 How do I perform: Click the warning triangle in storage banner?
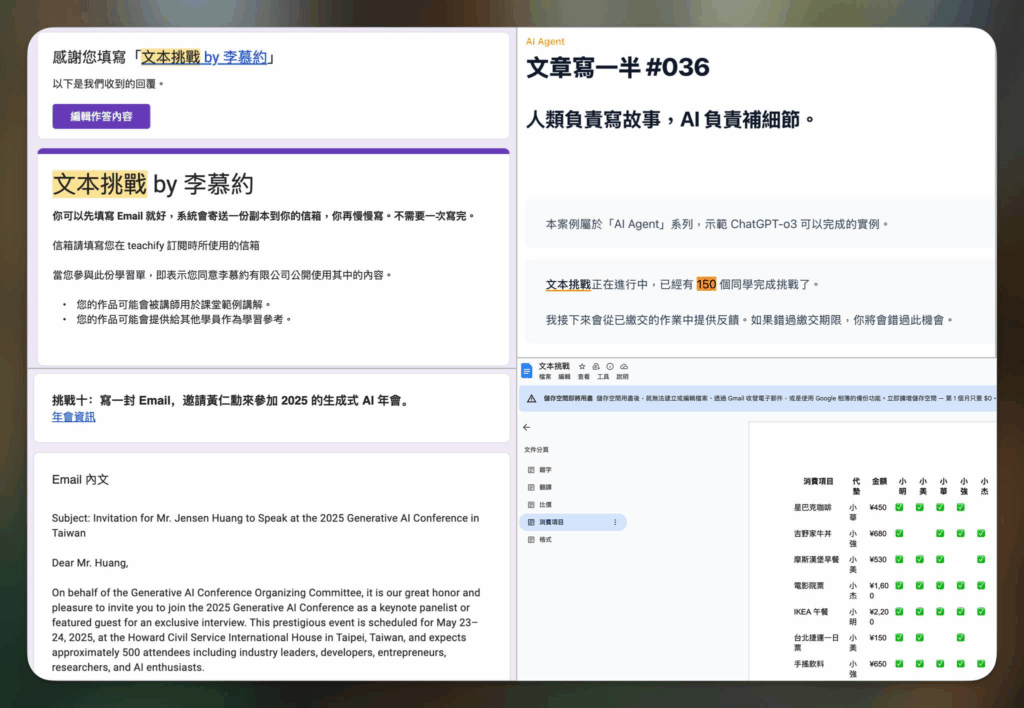(531, 398)
